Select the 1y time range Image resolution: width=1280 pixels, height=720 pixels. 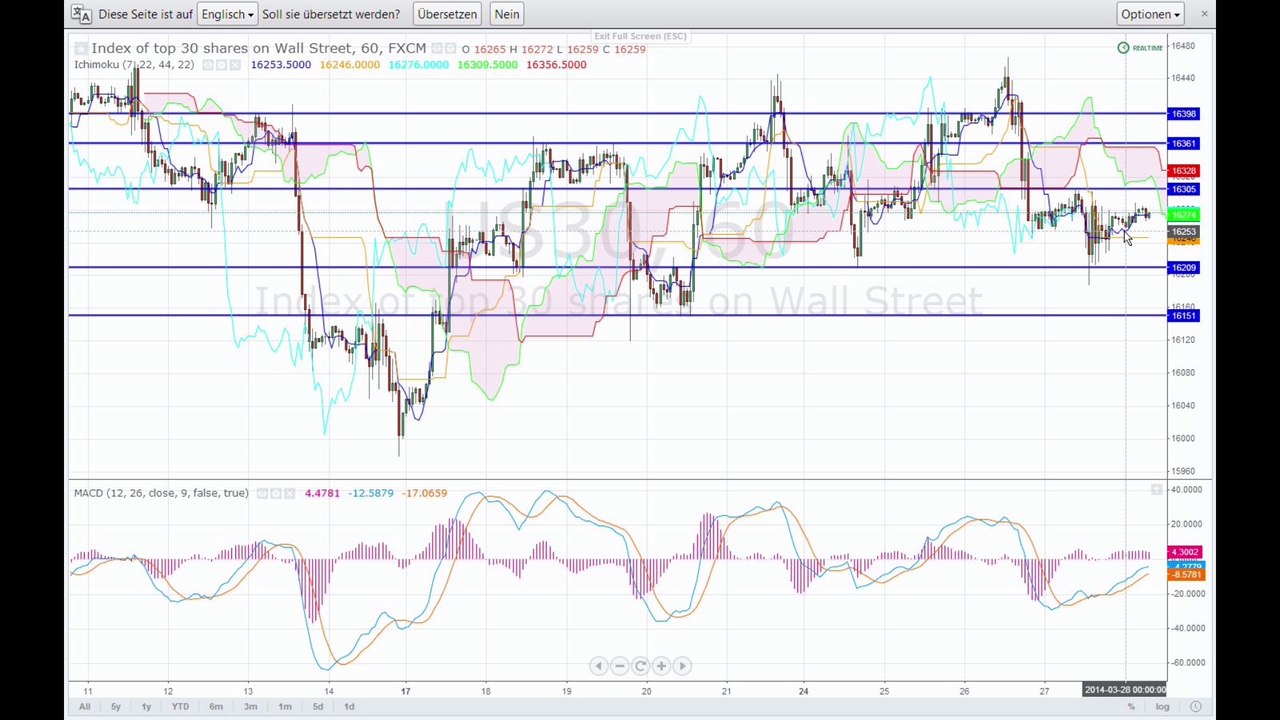click(146, 707)
